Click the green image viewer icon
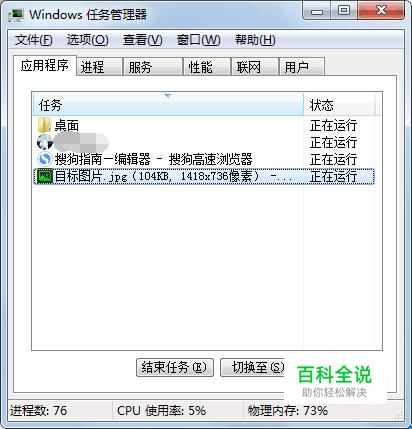 click(x=45, y=176)
